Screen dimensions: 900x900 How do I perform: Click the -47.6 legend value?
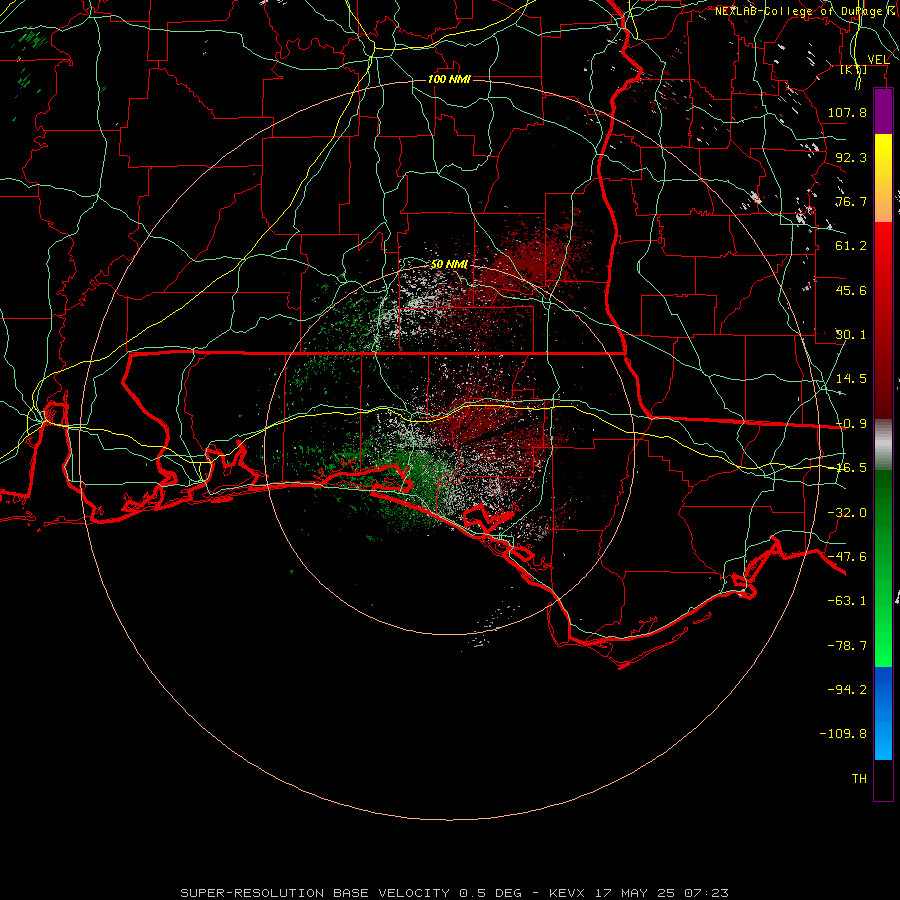pyautogui.click(x=847, y=557)
